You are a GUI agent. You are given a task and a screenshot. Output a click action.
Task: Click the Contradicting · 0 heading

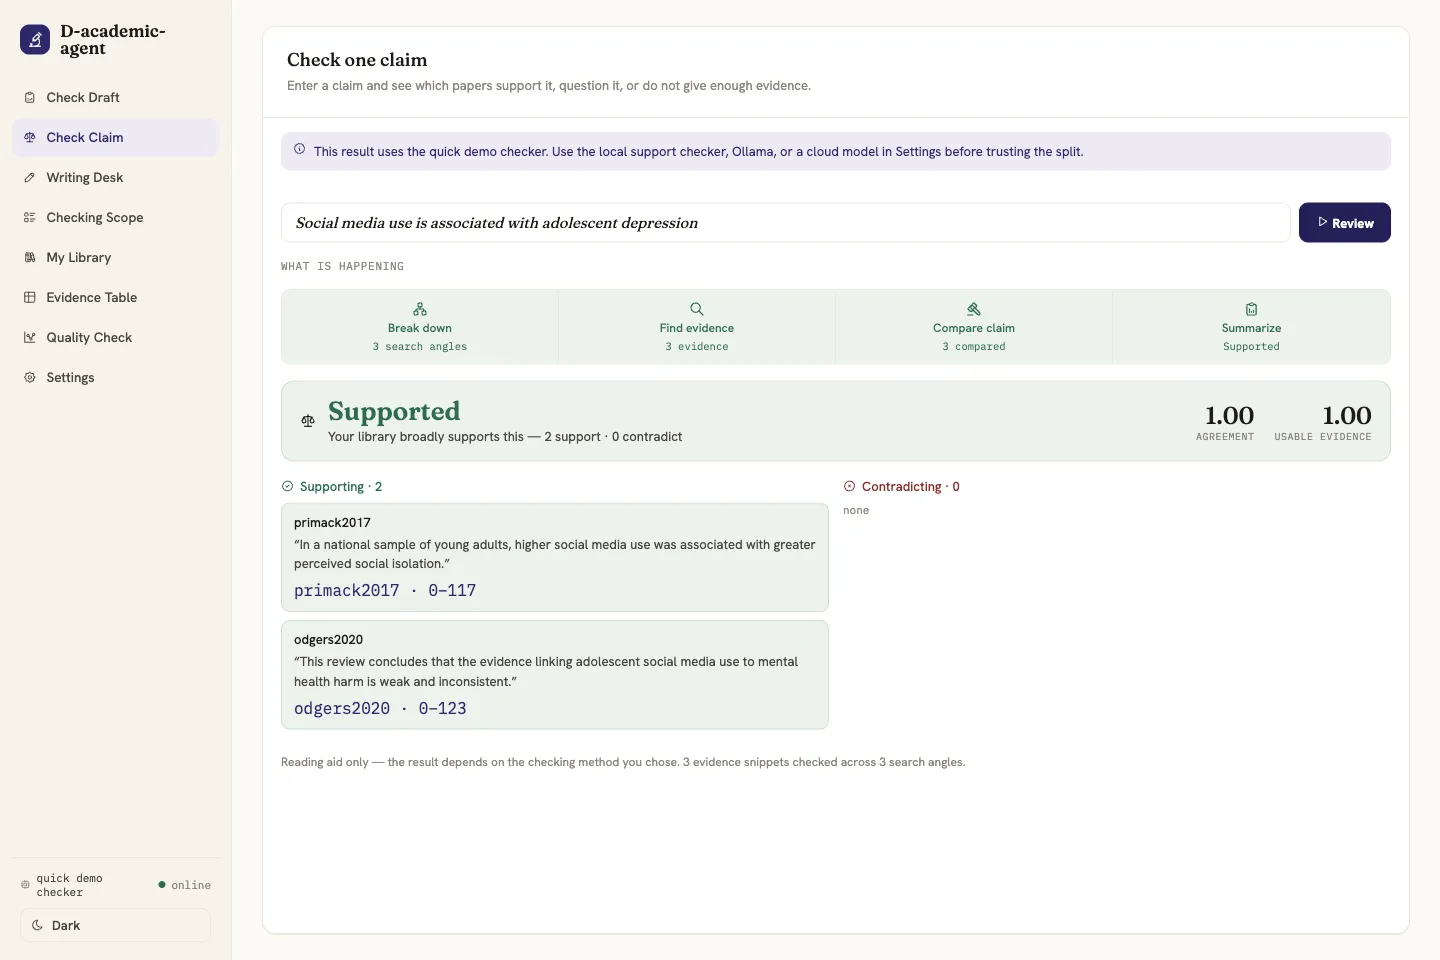[911, 486]
